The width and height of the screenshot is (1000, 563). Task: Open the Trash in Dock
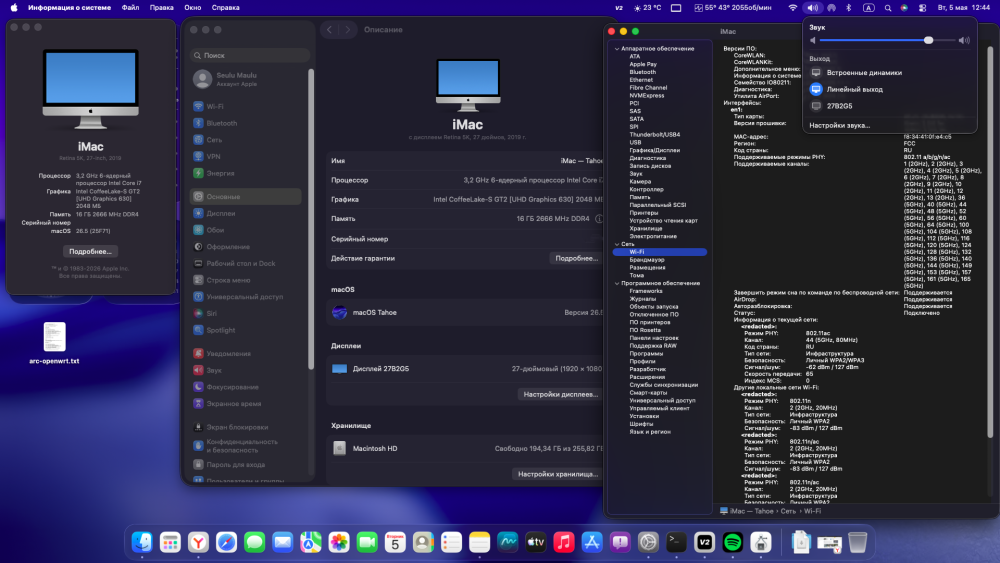point(858,542)
